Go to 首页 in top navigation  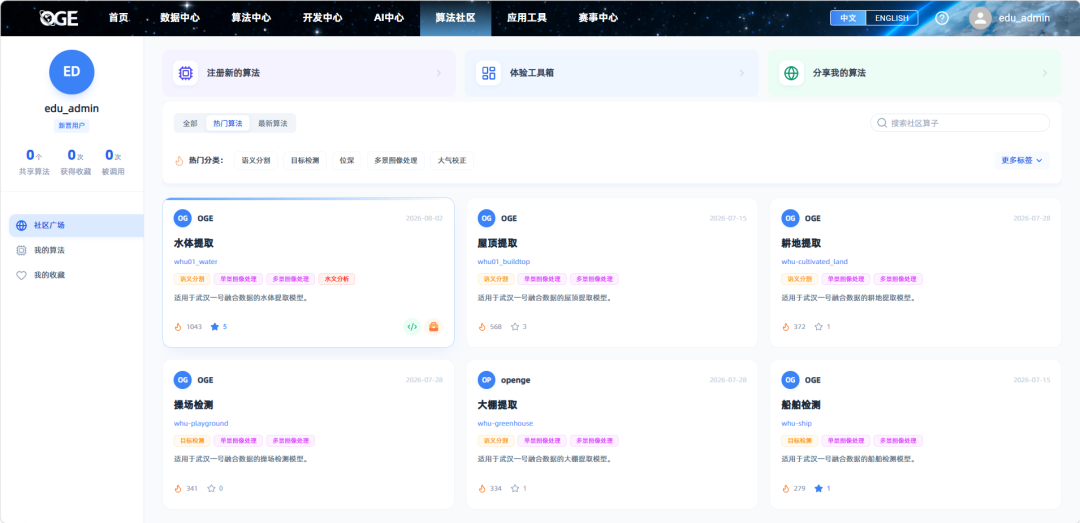click(x=118, y=18)
